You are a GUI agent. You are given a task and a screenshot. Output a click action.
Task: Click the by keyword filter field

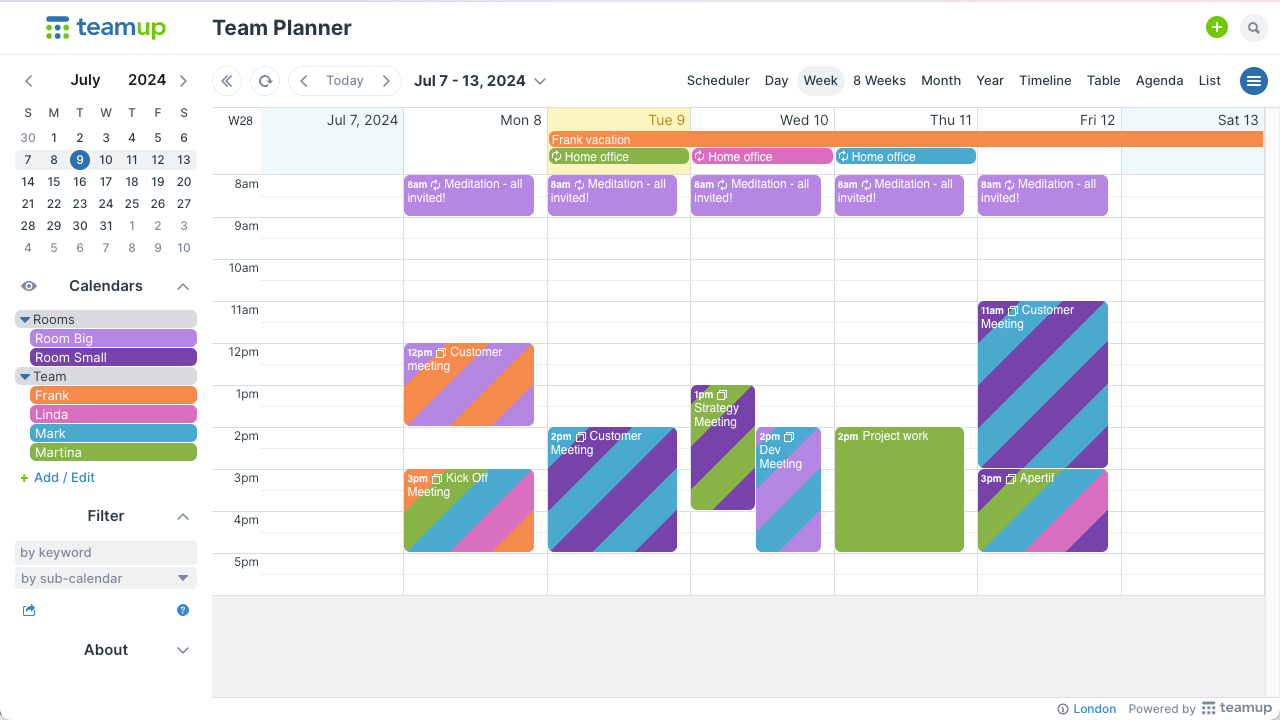tap(106, 552)
